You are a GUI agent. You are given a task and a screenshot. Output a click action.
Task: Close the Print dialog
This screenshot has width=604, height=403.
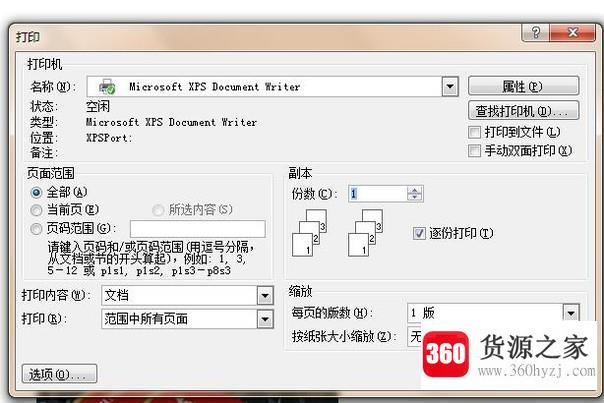pyautogui.click(x=573, y=32)
